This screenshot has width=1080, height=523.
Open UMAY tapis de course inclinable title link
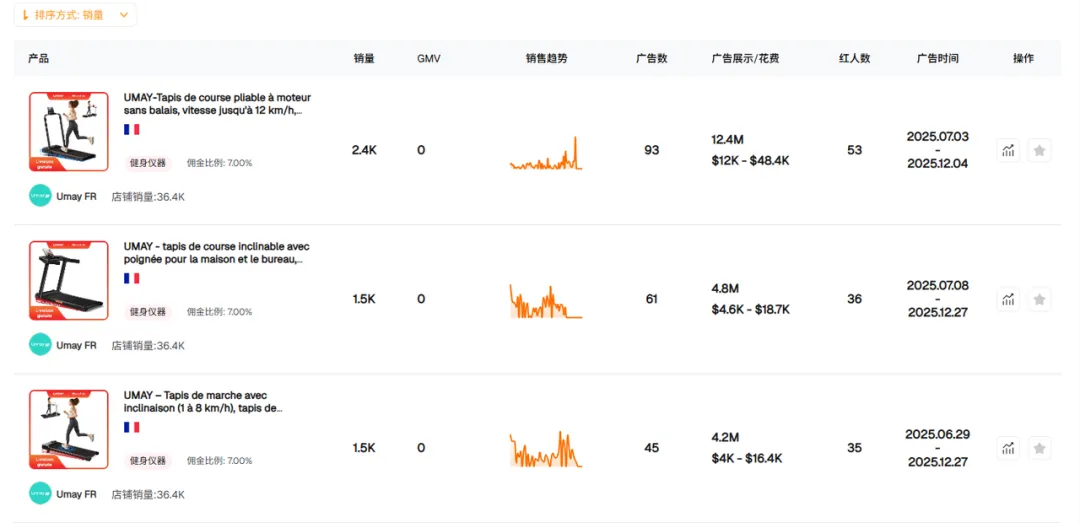tap(217, 252)
